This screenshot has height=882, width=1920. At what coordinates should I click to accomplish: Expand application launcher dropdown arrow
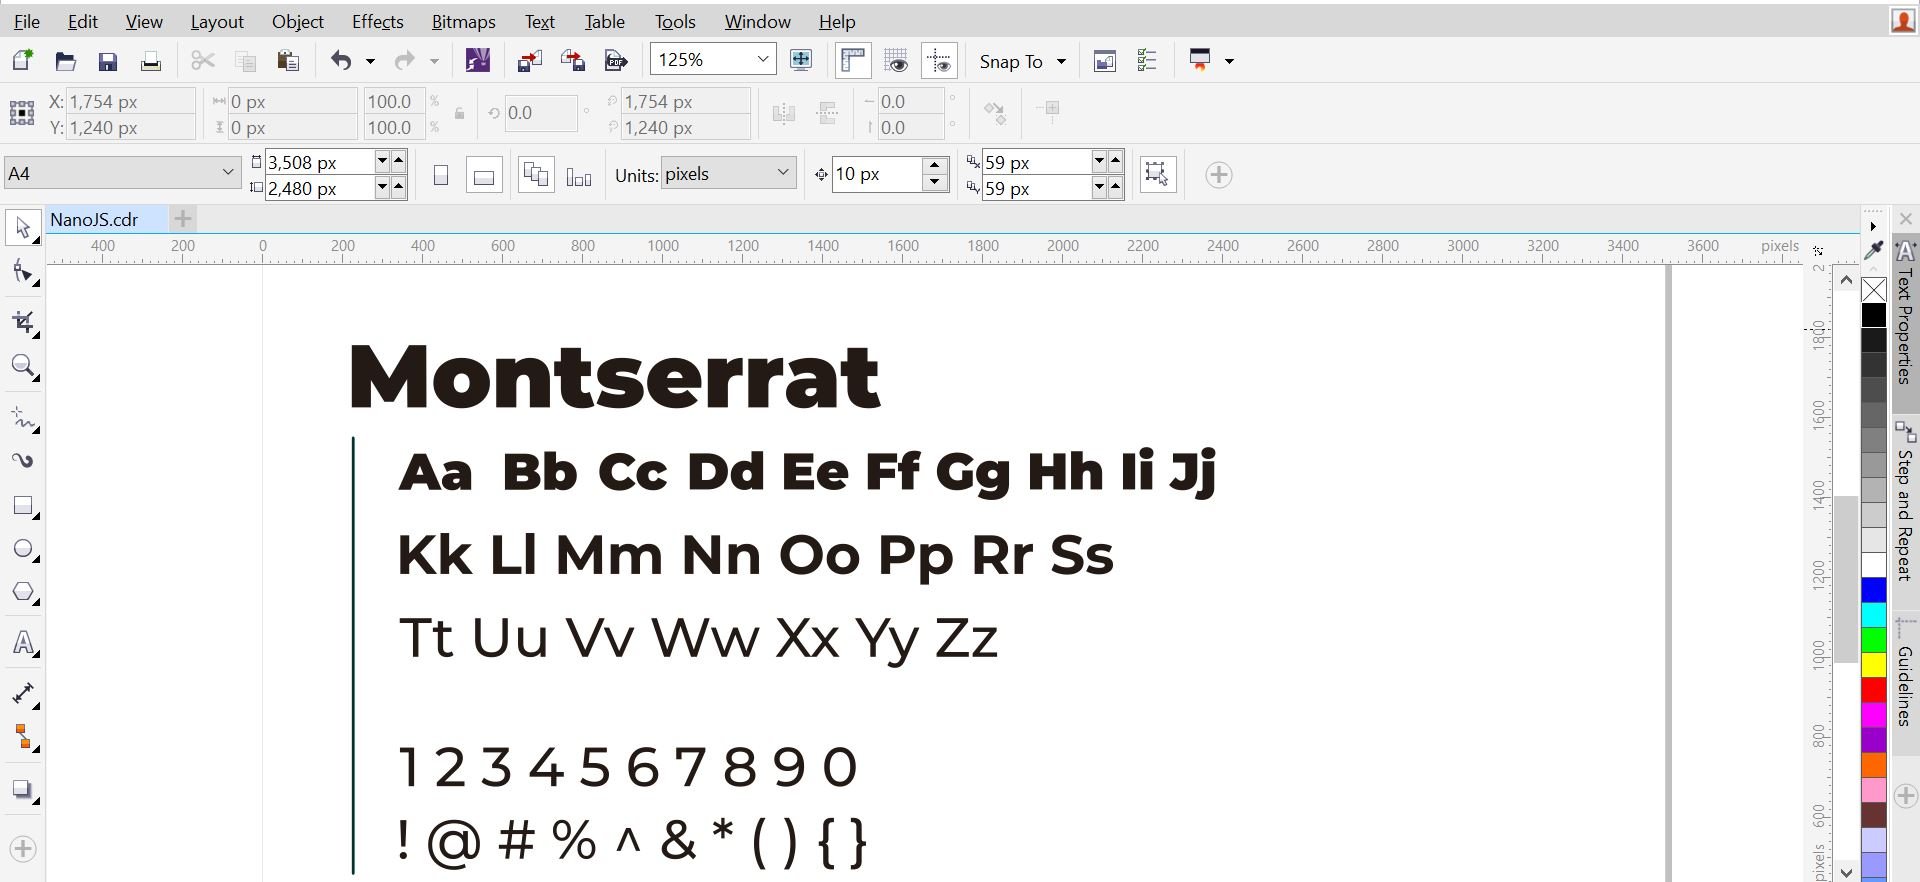[x=1230, y=61]
